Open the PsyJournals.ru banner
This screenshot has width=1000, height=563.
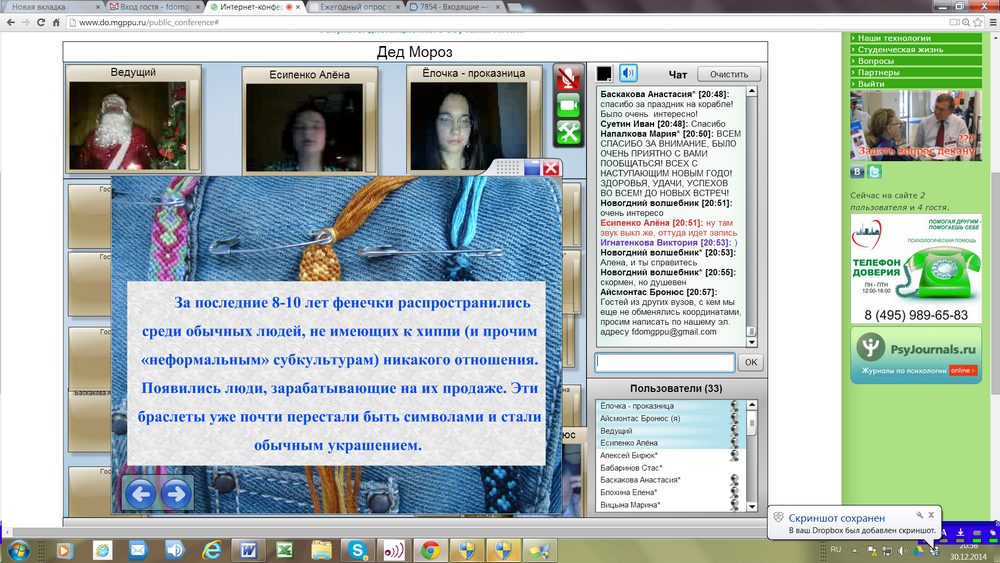click(916, 355)
